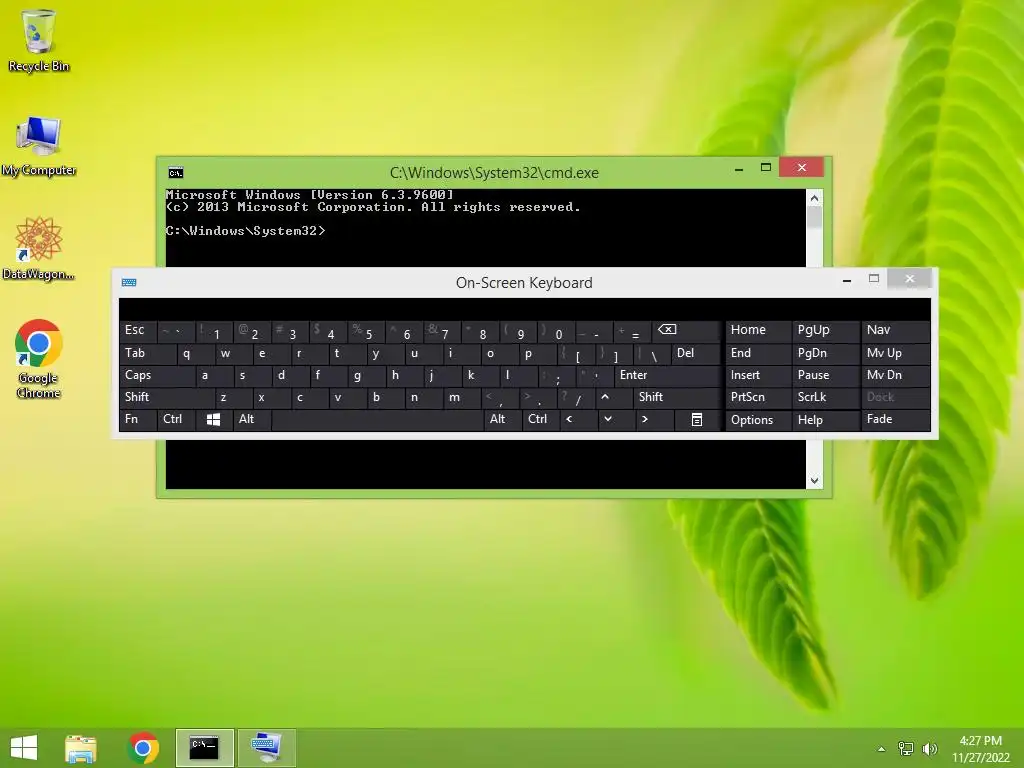Tap the Enter key
This screenshot has height=768, width=1024.
pyautogui.click(x=667, y=376)
